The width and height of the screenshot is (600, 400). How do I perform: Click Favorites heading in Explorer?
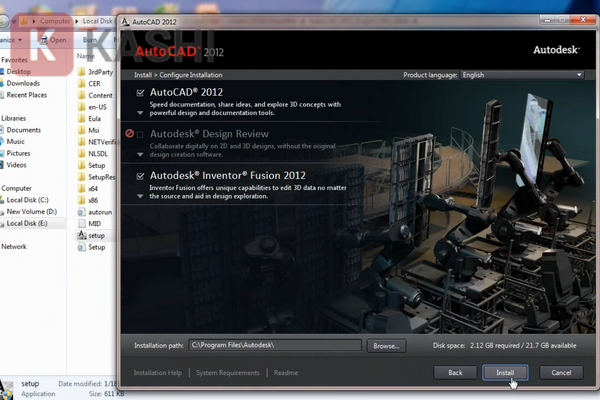coord(14,60)
